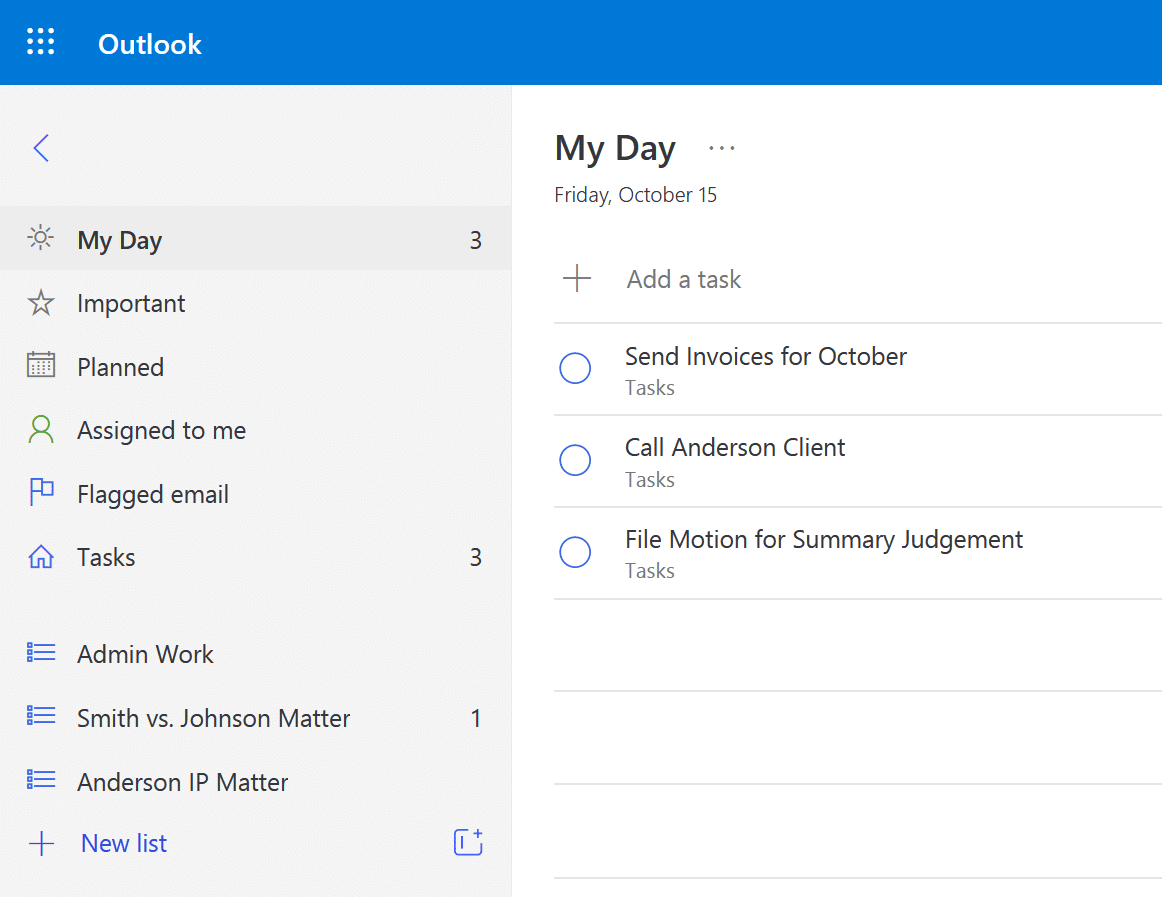Open the Admin Work list
The width and height of the screenshot is (1162, 897).
coord(256,654)
